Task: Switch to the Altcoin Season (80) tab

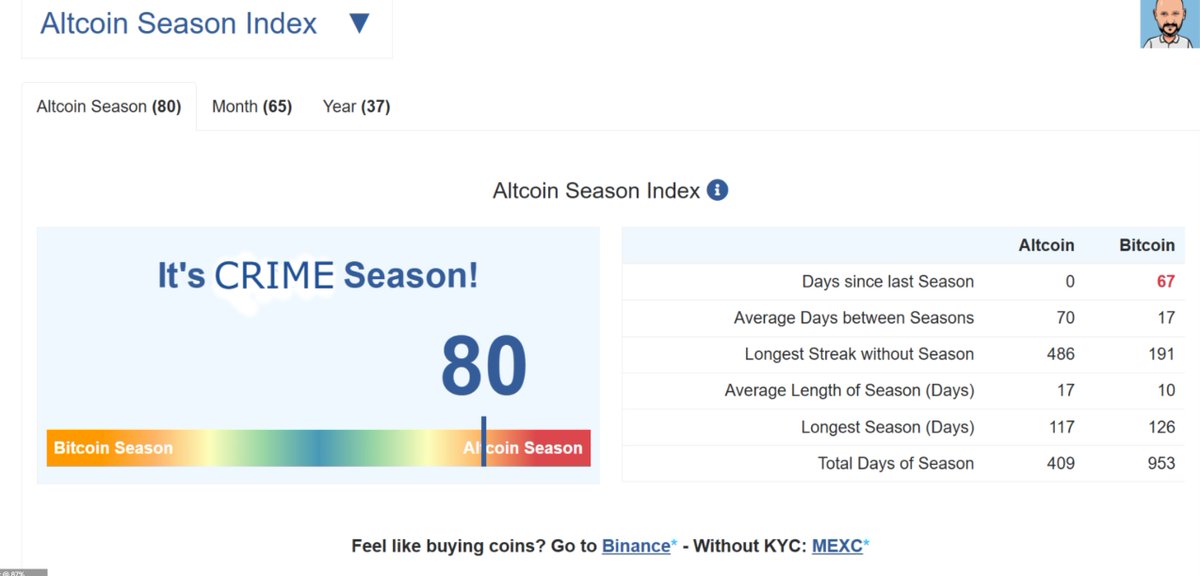Action: click(109, 107)
